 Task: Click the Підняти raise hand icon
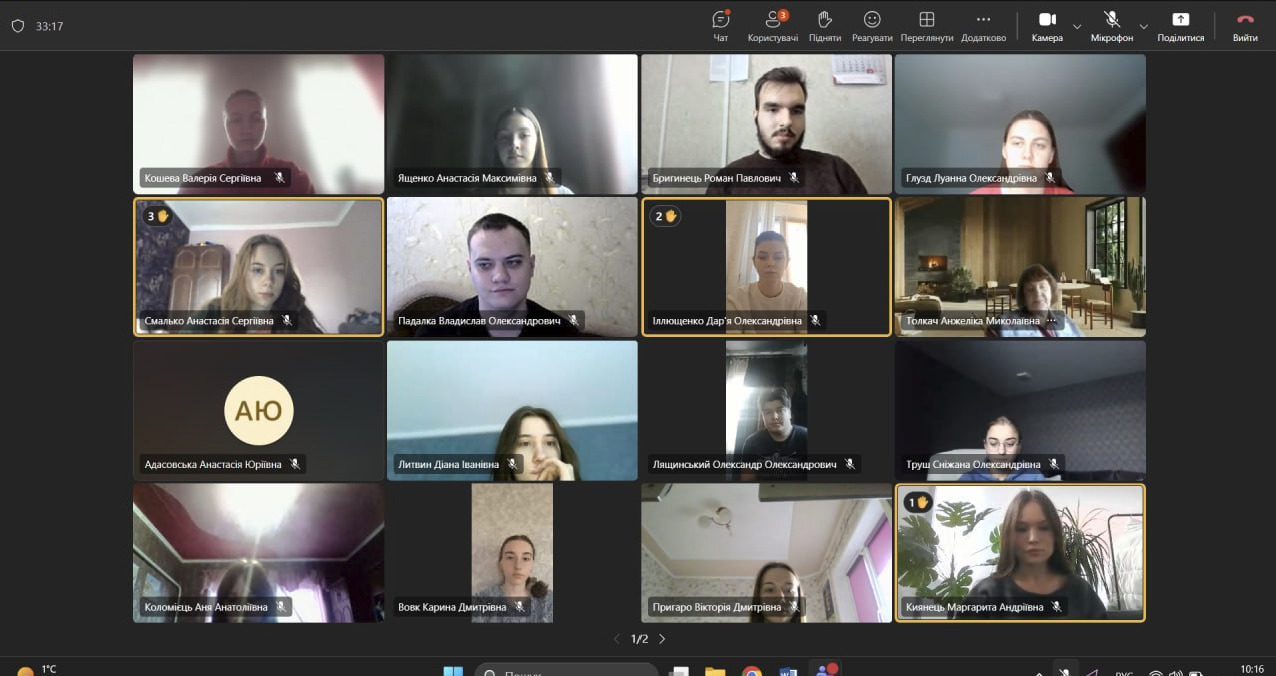824,25
